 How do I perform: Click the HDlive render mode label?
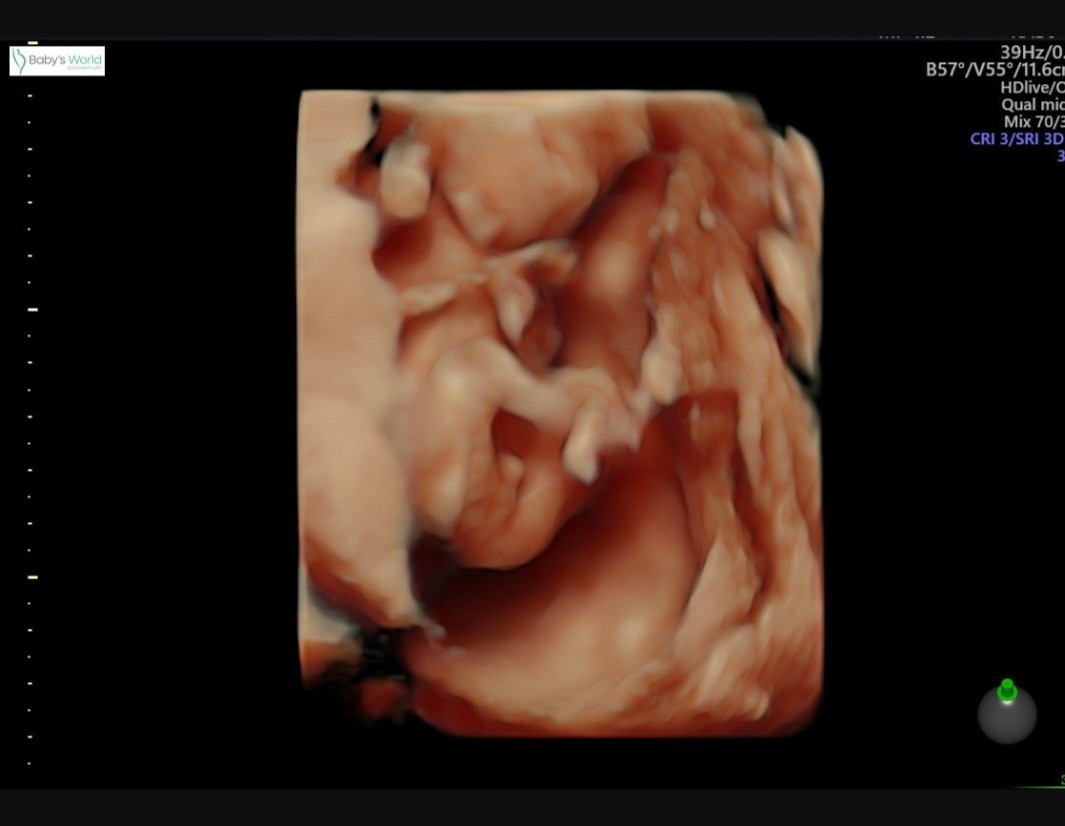1031,88
